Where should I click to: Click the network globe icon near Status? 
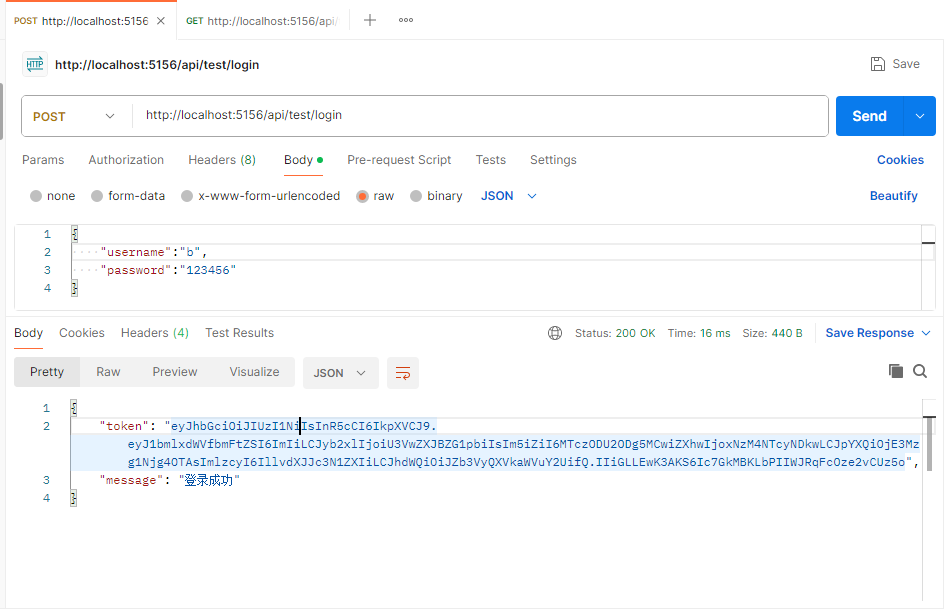click(x=554, y=333)
